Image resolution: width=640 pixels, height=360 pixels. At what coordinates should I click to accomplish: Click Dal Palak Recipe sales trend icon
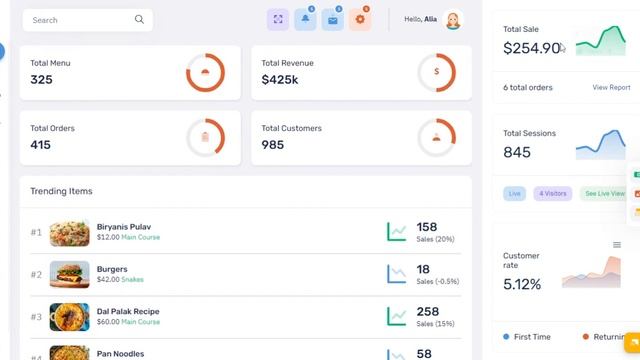pos(396,316)
